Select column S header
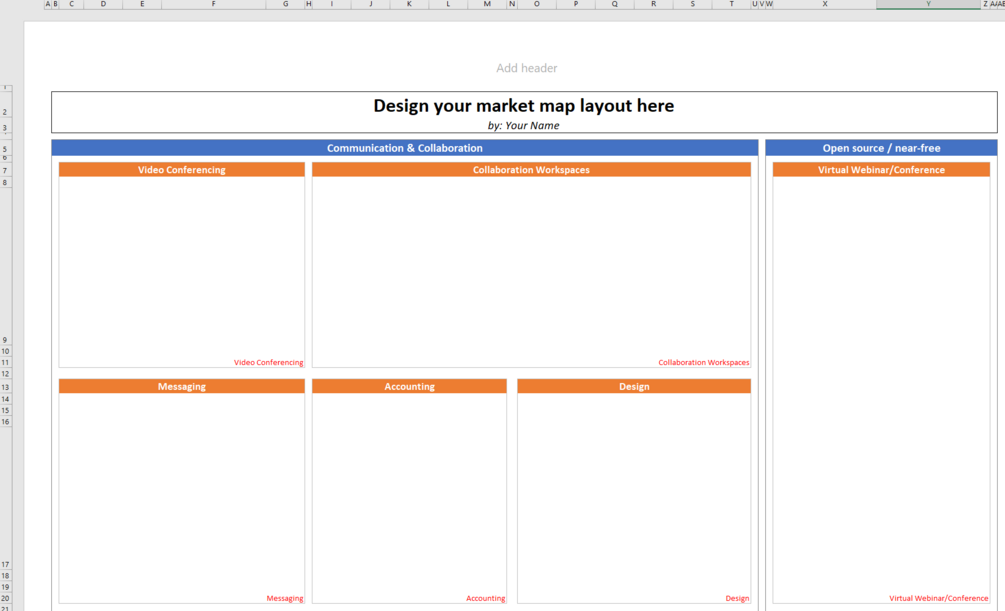The image size is (1005, 611). 692,4
